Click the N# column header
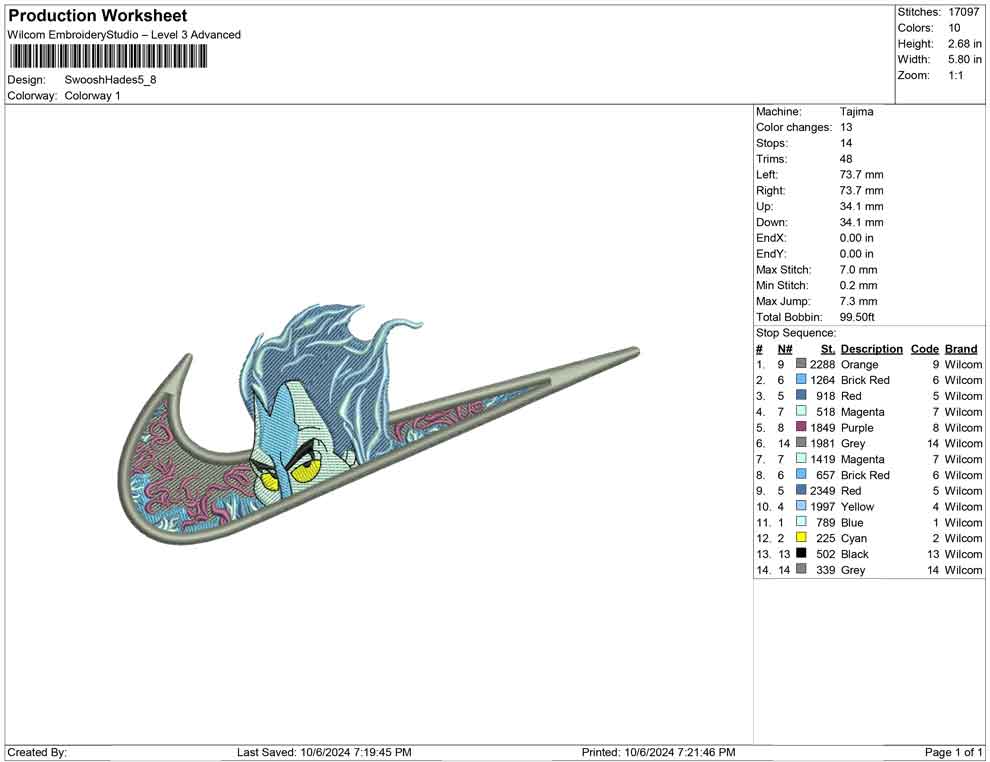This screenshot has width=990, height=762. coord(785,349)
